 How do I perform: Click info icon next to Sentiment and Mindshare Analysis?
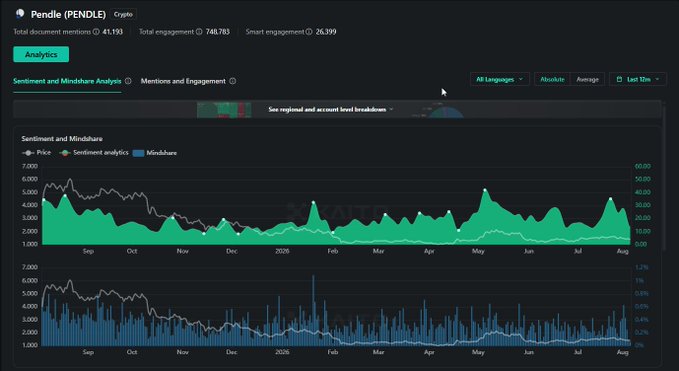(128, 81)
